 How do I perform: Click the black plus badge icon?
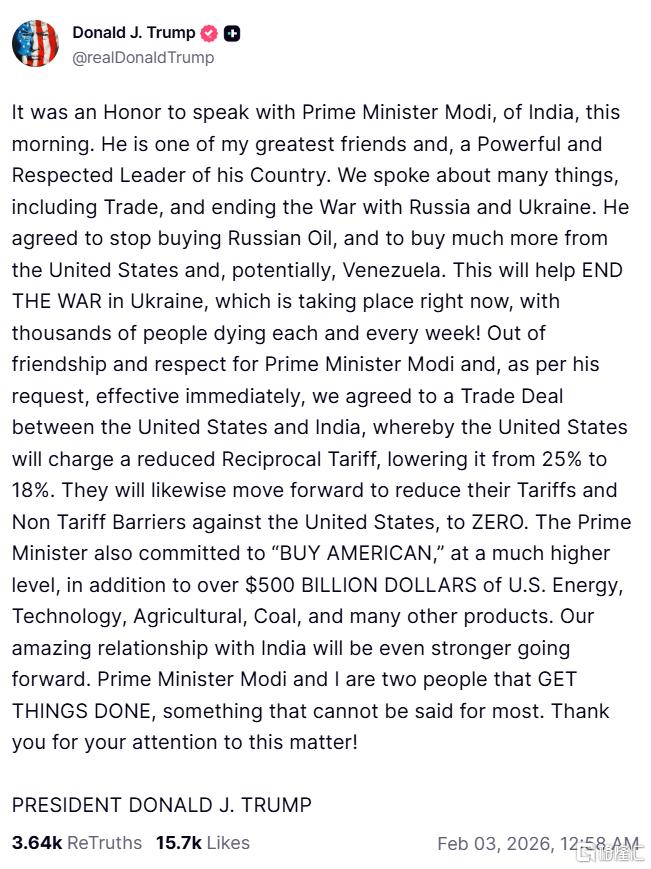(x=232, y=33)
